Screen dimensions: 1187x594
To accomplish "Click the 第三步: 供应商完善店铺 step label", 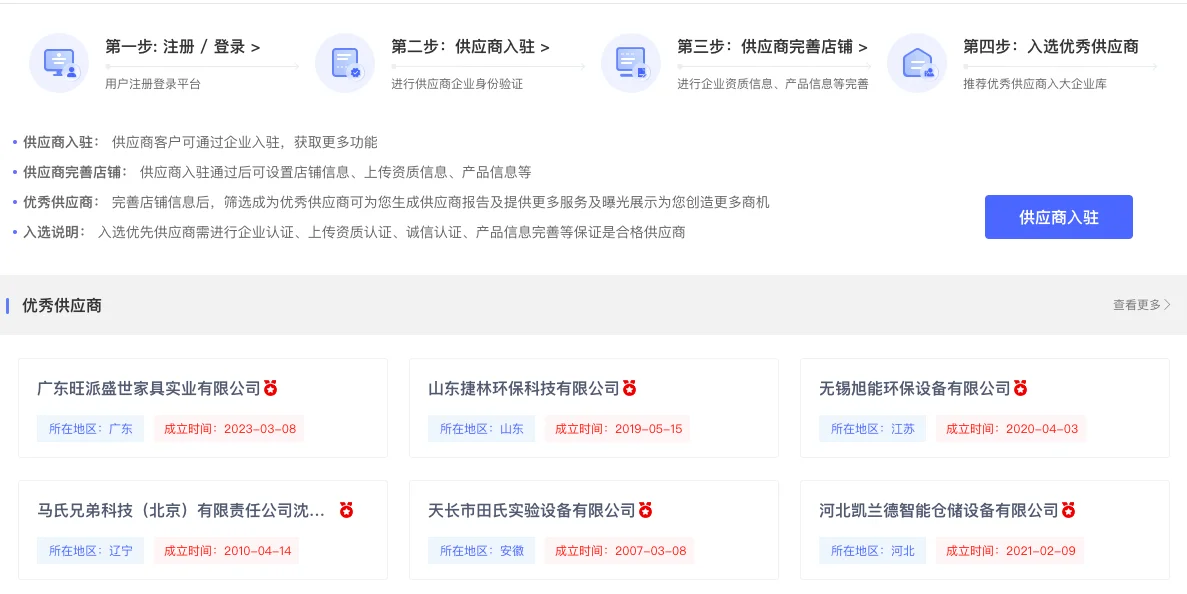I will coord(772,46).
